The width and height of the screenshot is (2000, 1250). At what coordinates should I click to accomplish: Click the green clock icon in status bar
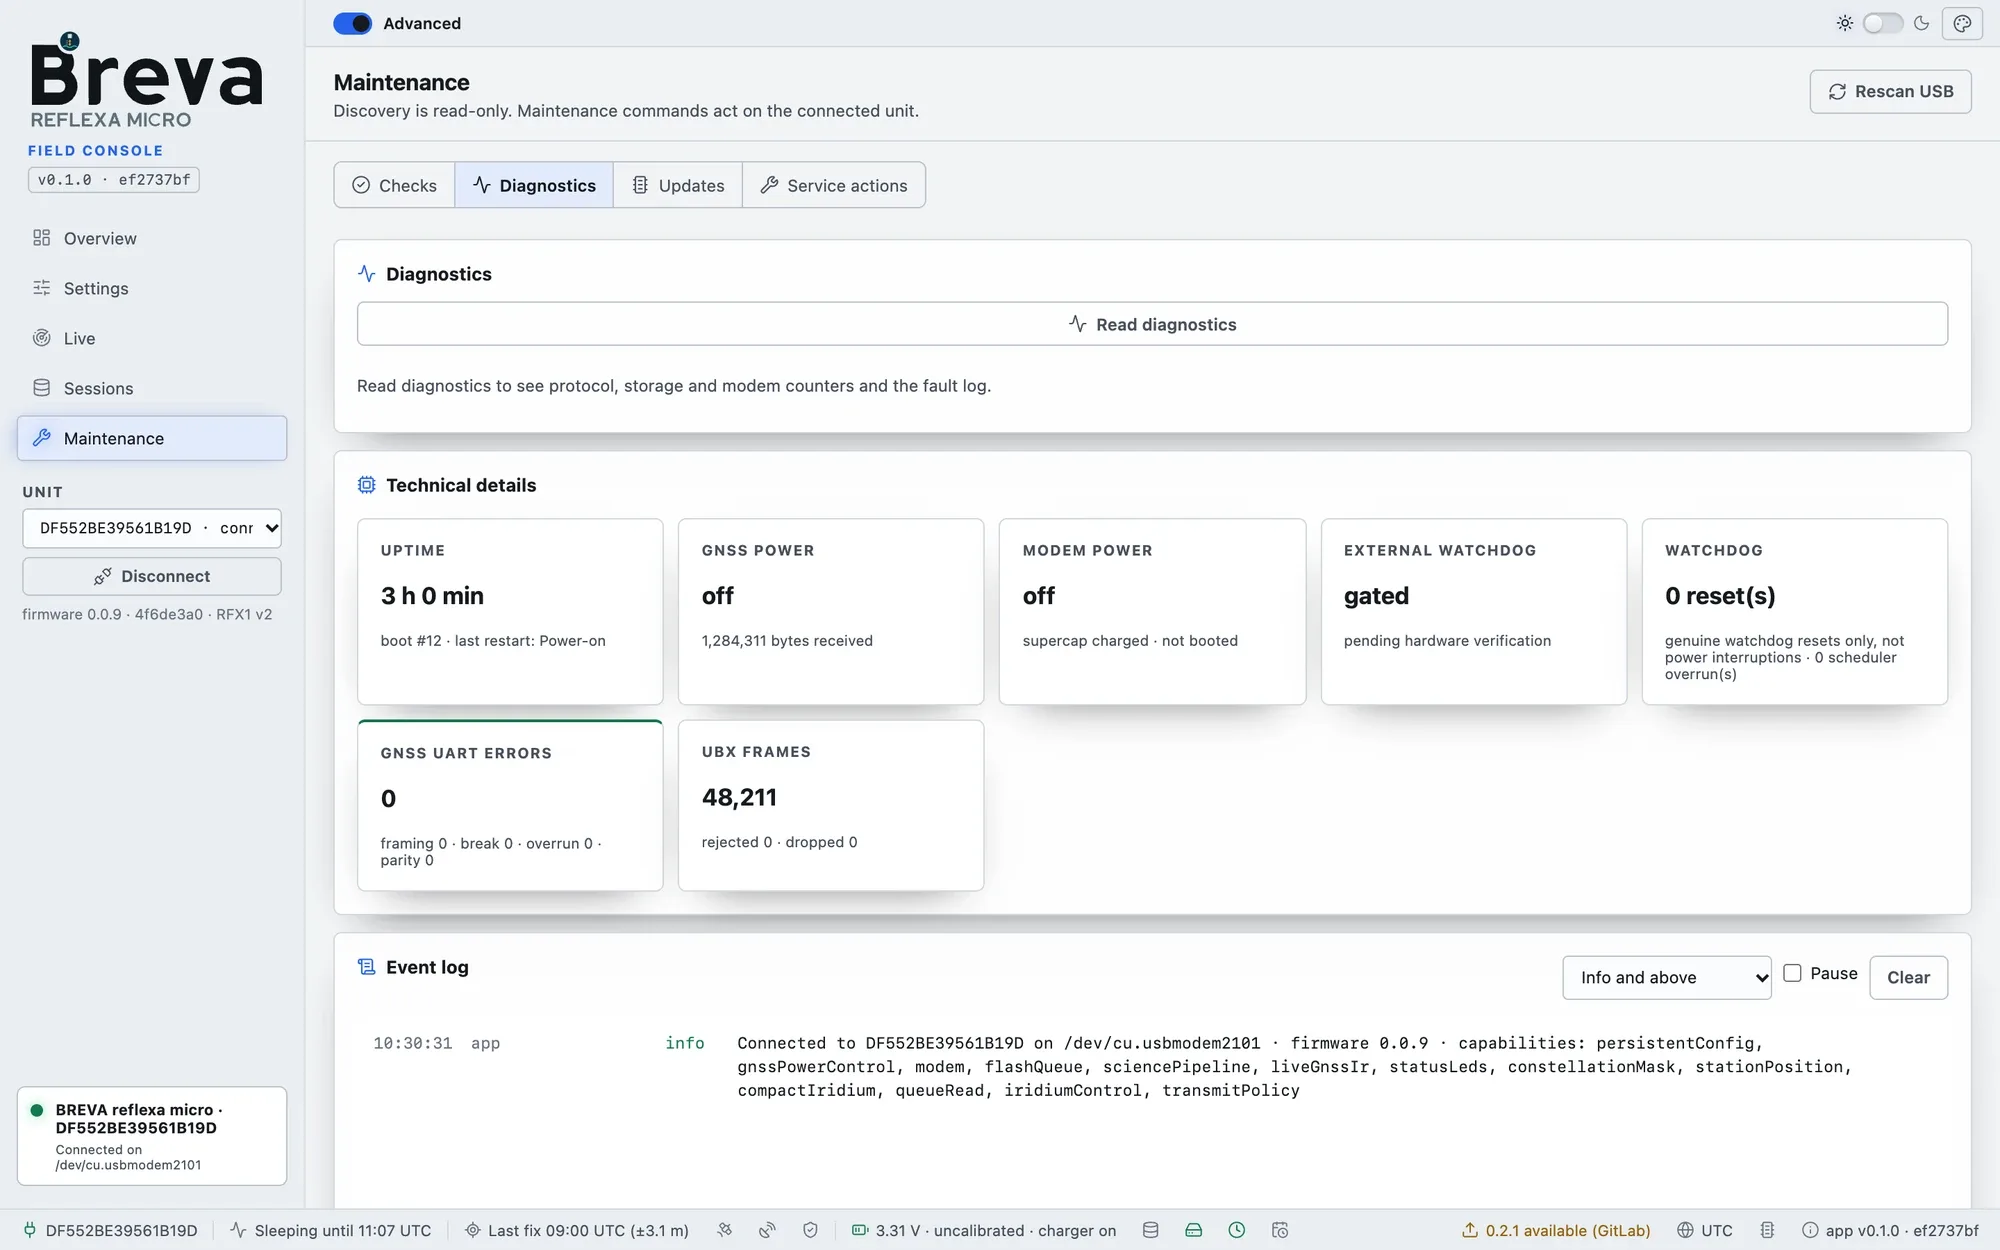click(1236, 1230)
